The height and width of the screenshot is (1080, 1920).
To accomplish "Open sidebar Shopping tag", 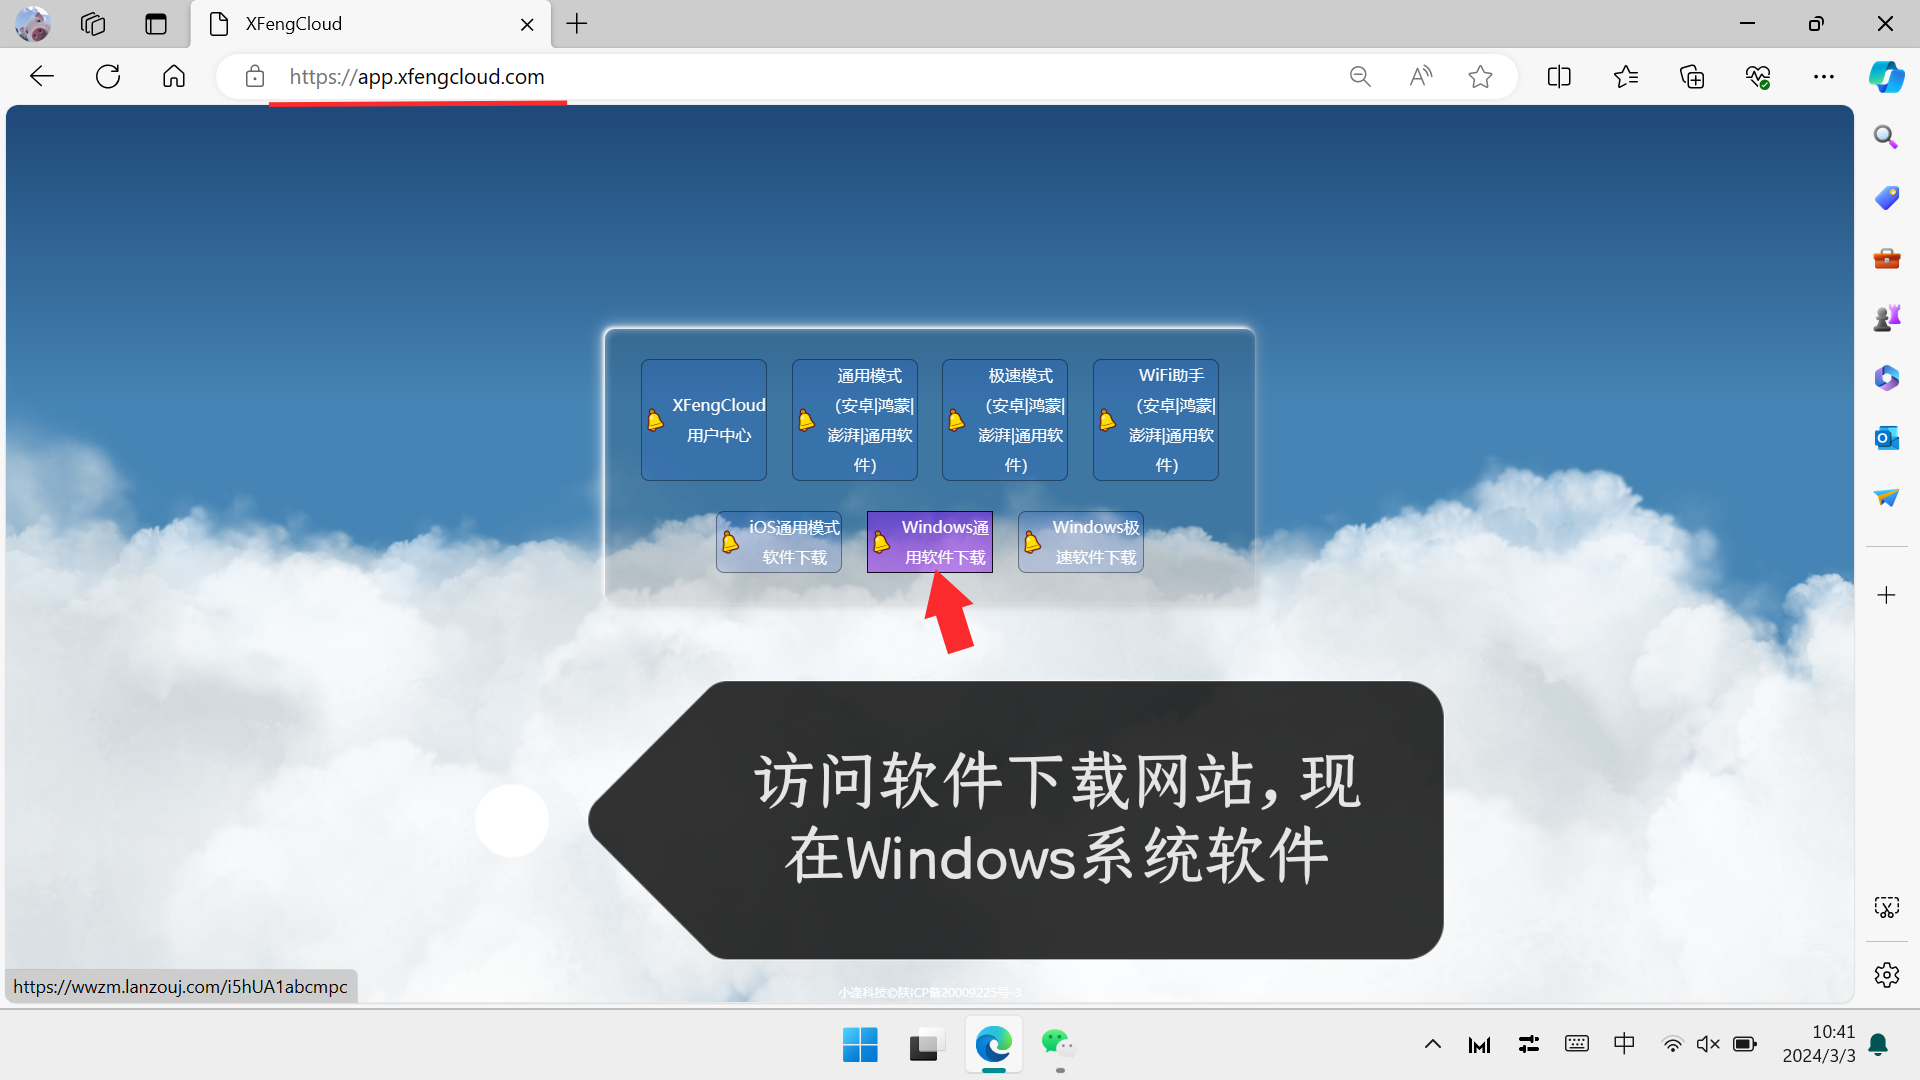I will 1886,197.
